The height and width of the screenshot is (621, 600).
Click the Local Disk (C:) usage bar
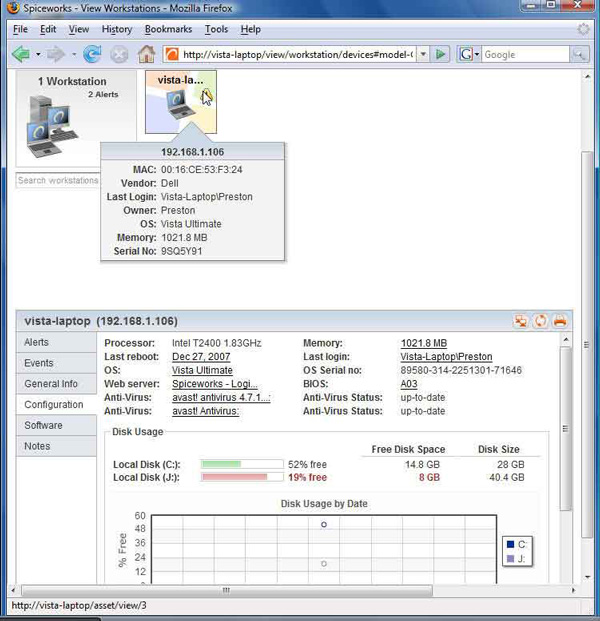[241, 464]
